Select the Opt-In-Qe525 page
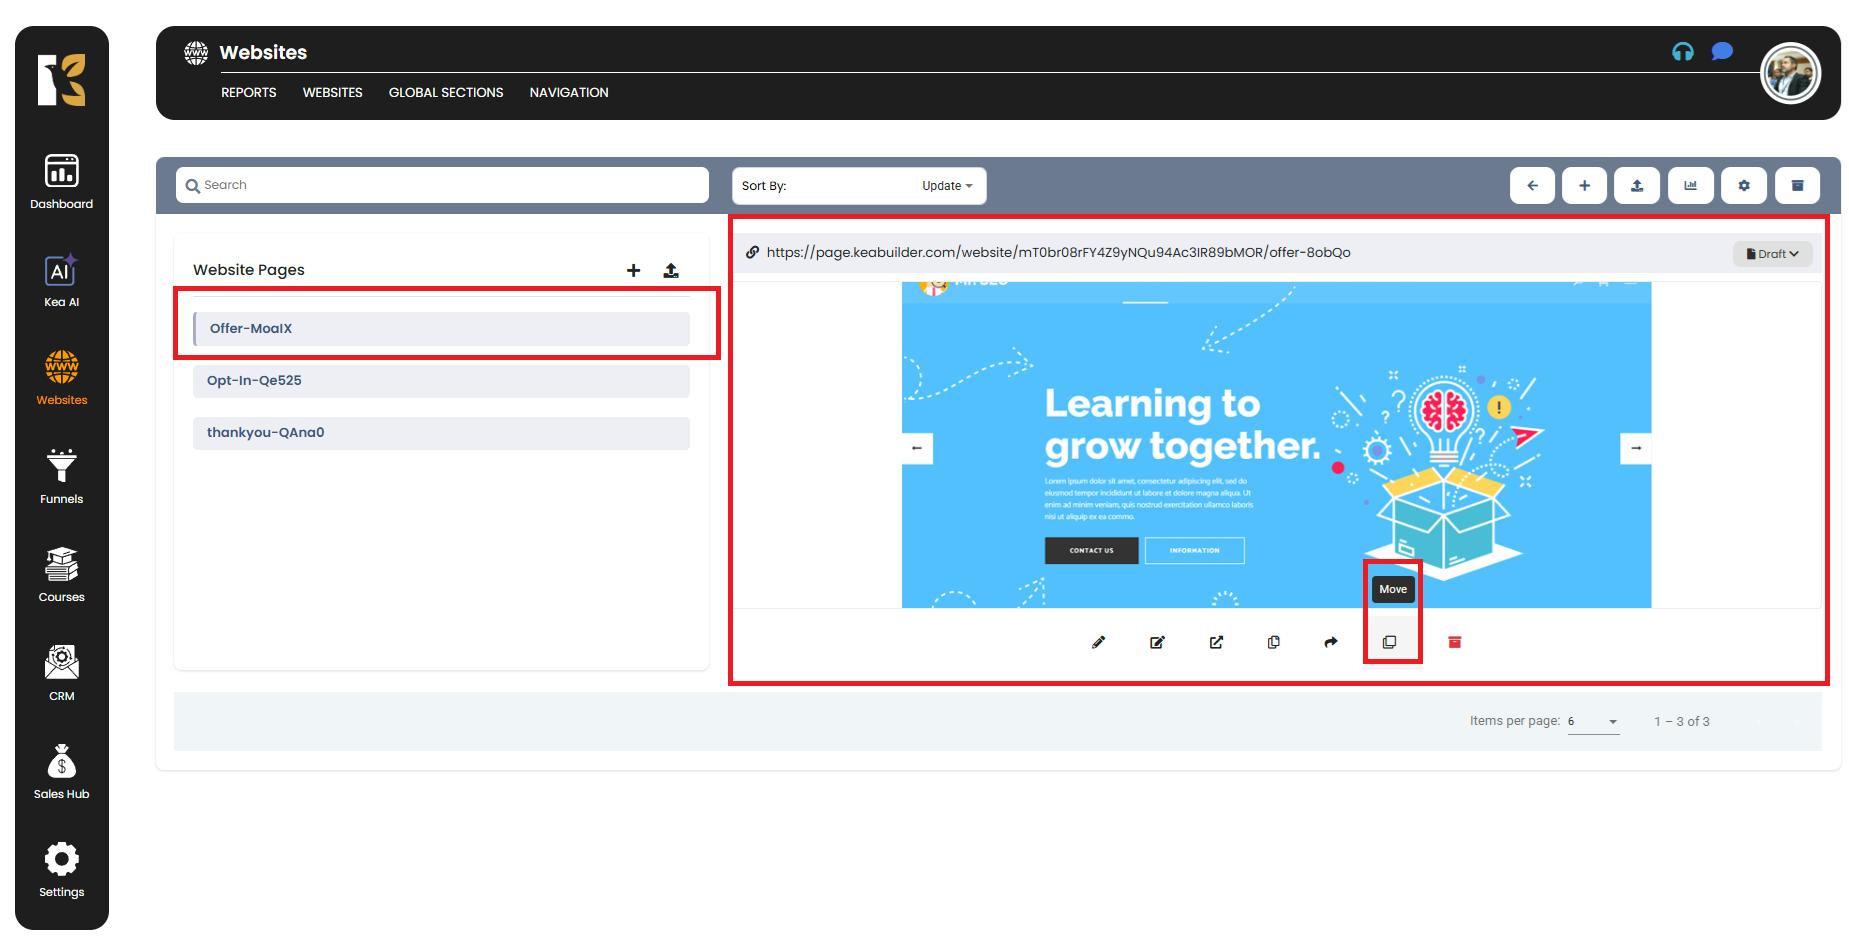This screenshot has width=1849, height=945. [441, 381]
